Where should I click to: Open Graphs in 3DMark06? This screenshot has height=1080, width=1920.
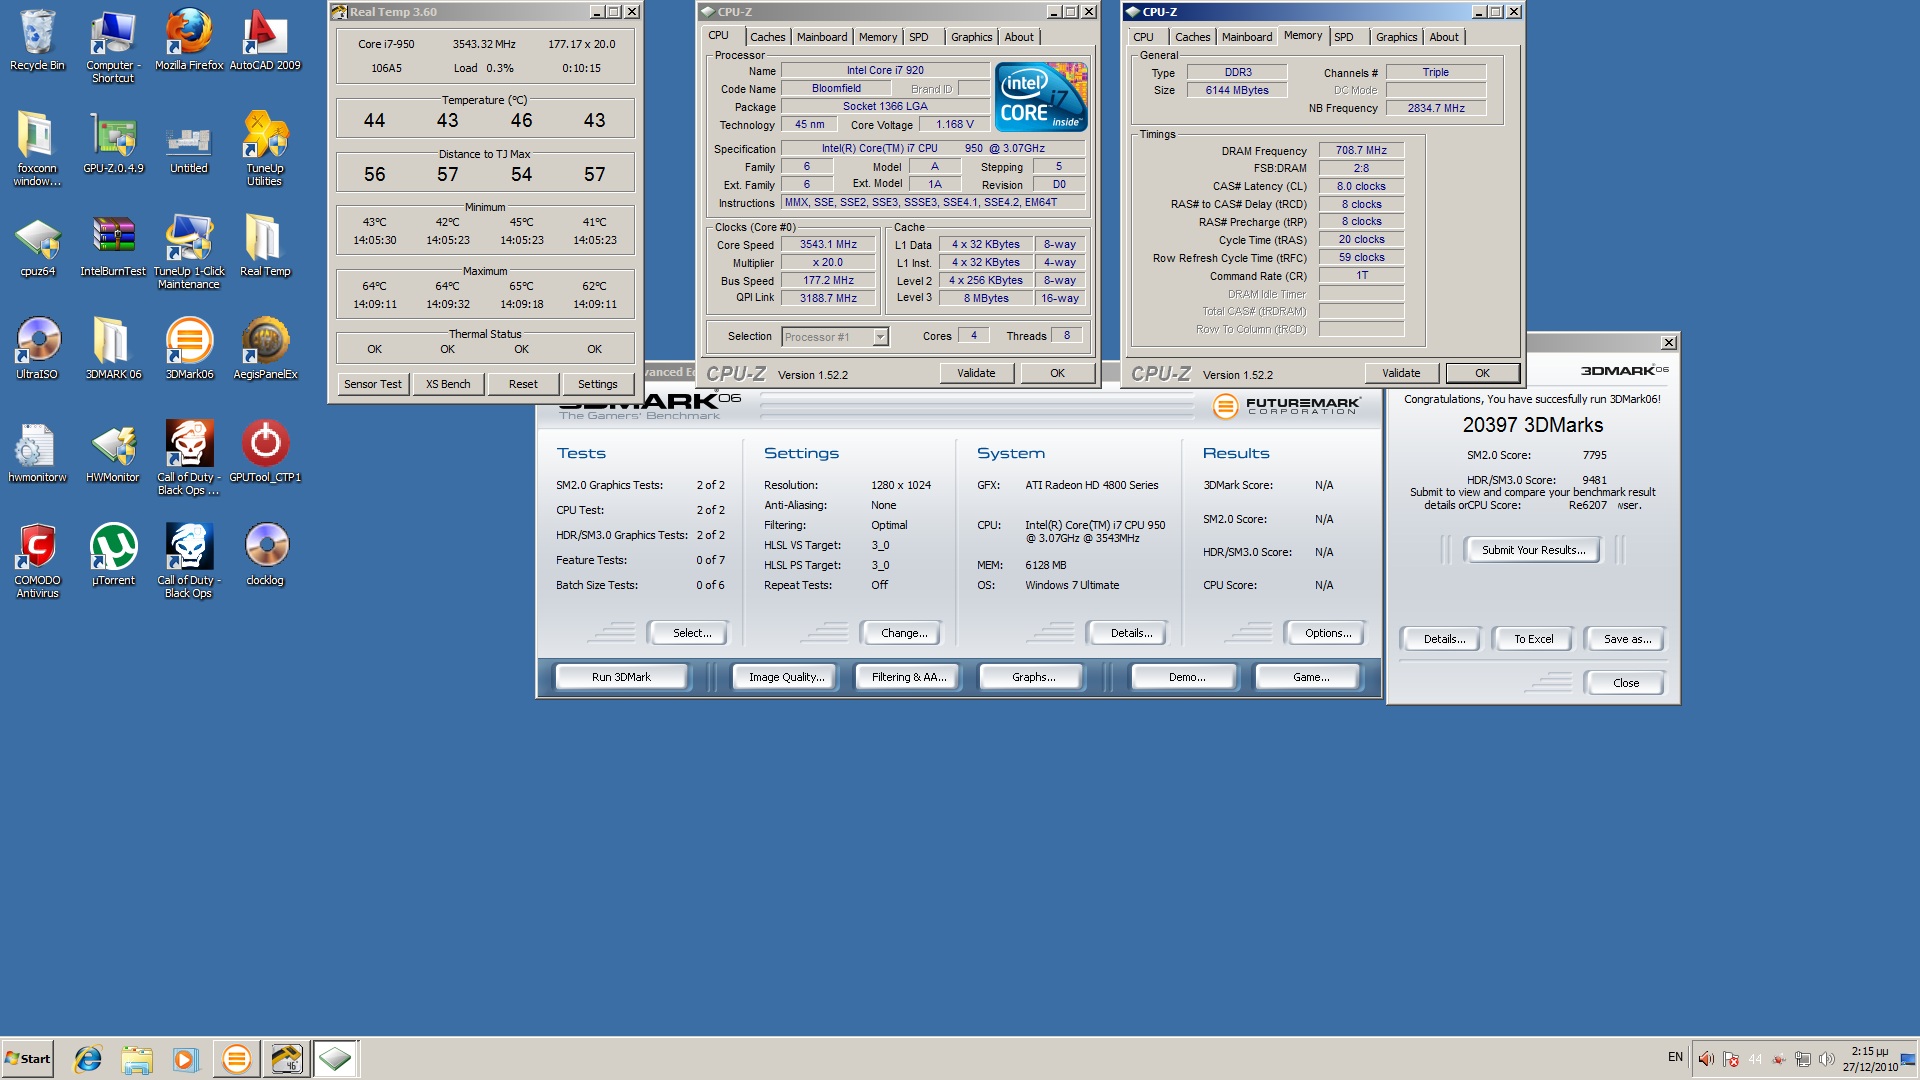point(1033,677)
